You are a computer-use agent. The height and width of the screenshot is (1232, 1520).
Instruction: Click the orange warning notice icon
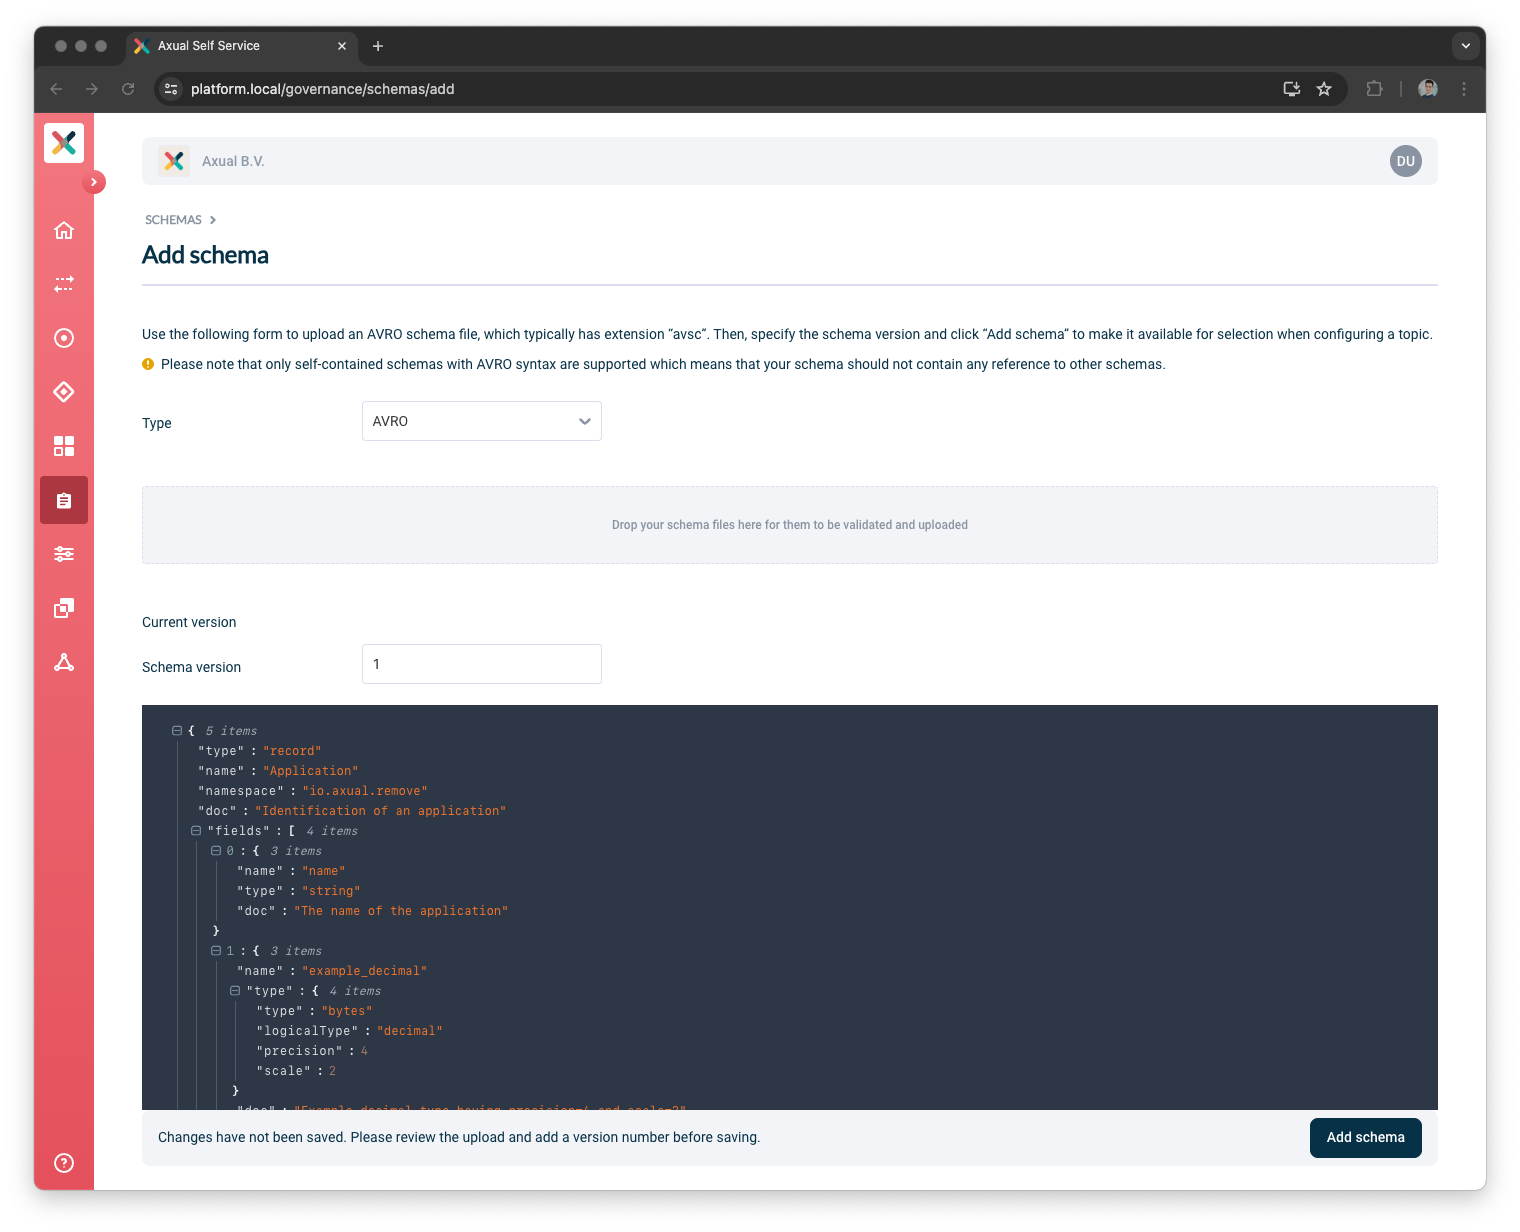148,364
